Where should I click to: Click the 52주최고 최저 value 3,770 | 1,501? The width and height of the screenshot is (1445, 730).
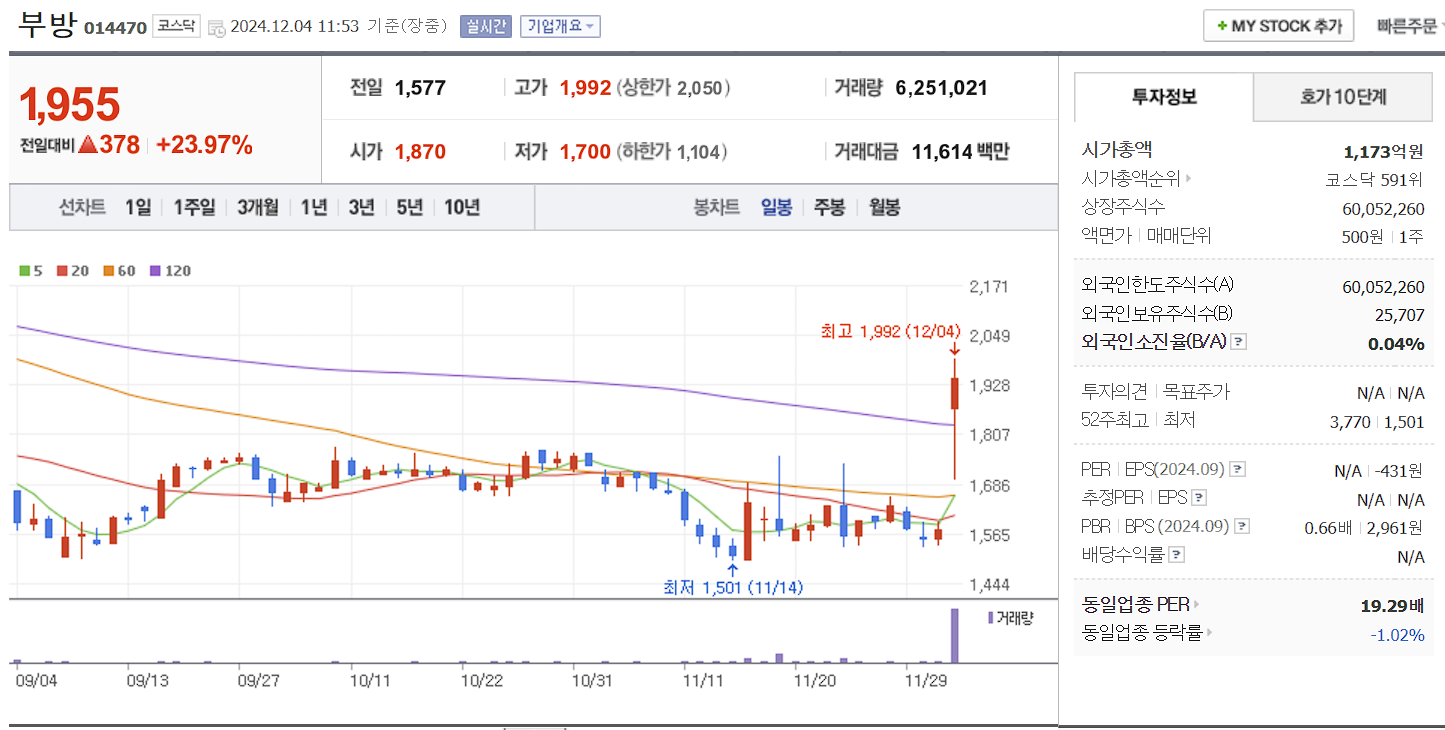(1377, 422)
